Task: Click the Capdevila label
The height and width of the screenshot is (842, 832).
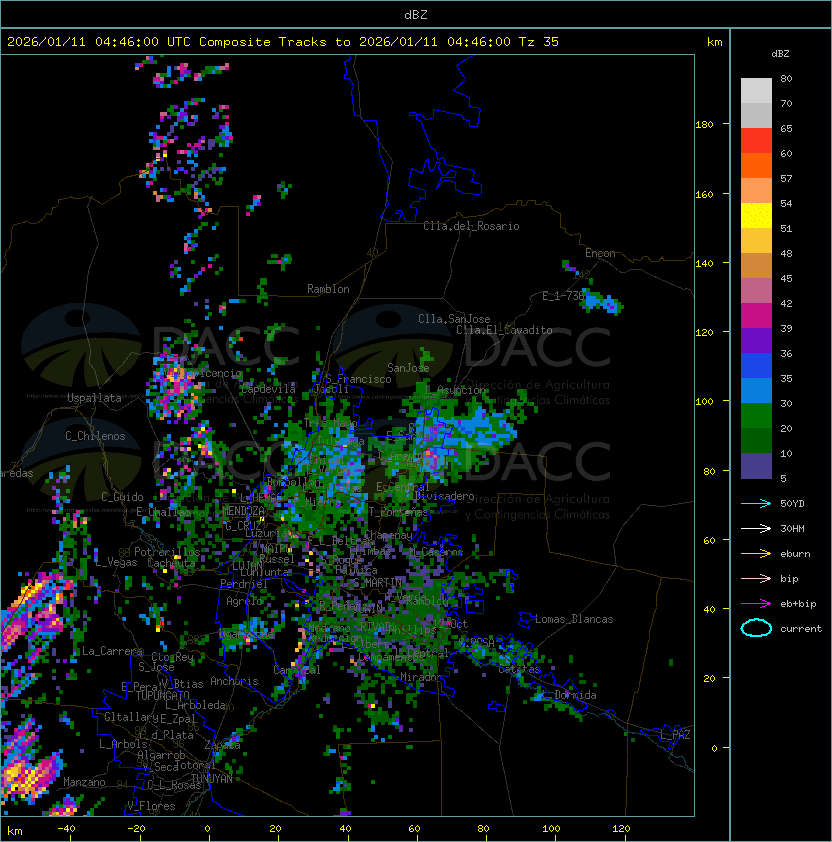Action: pyautogui.click(x=269, y=389)
